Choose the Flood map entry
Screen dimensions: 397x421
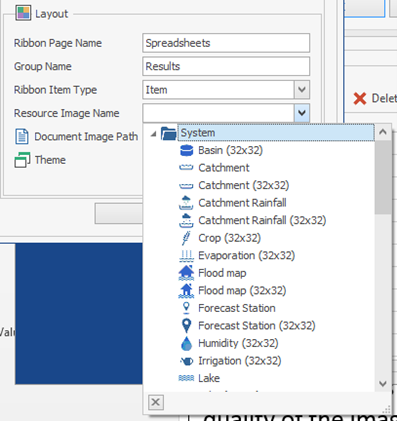222,273
